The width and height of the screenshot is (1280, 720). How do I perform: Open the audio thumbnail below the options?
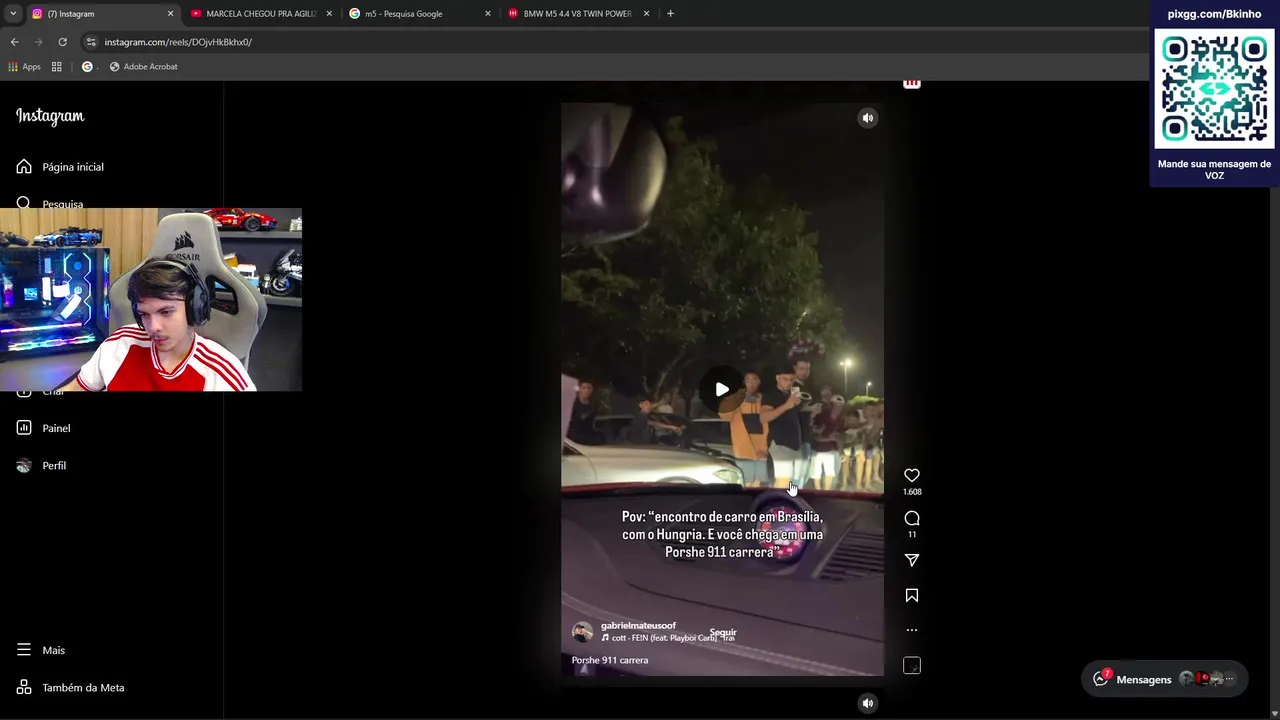click(912, 665)
